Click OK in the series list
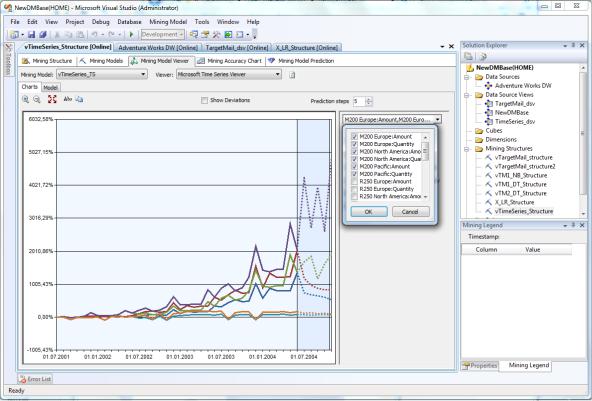592x401 pixels. pos(369,212)
